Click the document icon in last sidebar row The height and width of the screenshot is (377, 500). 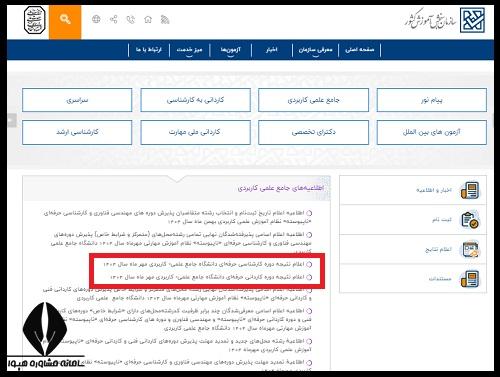click(470, 279)
